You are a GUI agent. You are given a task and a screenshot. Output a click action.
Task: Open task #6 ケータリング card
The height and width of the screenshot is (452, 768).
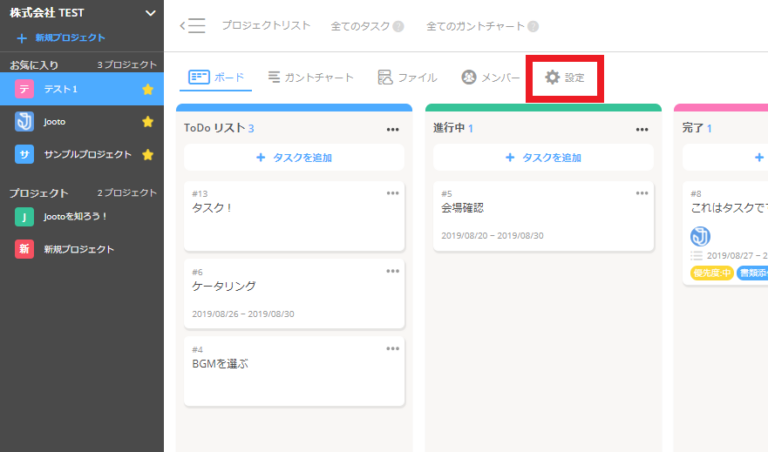pyautogui.click(x=294, y=294)
